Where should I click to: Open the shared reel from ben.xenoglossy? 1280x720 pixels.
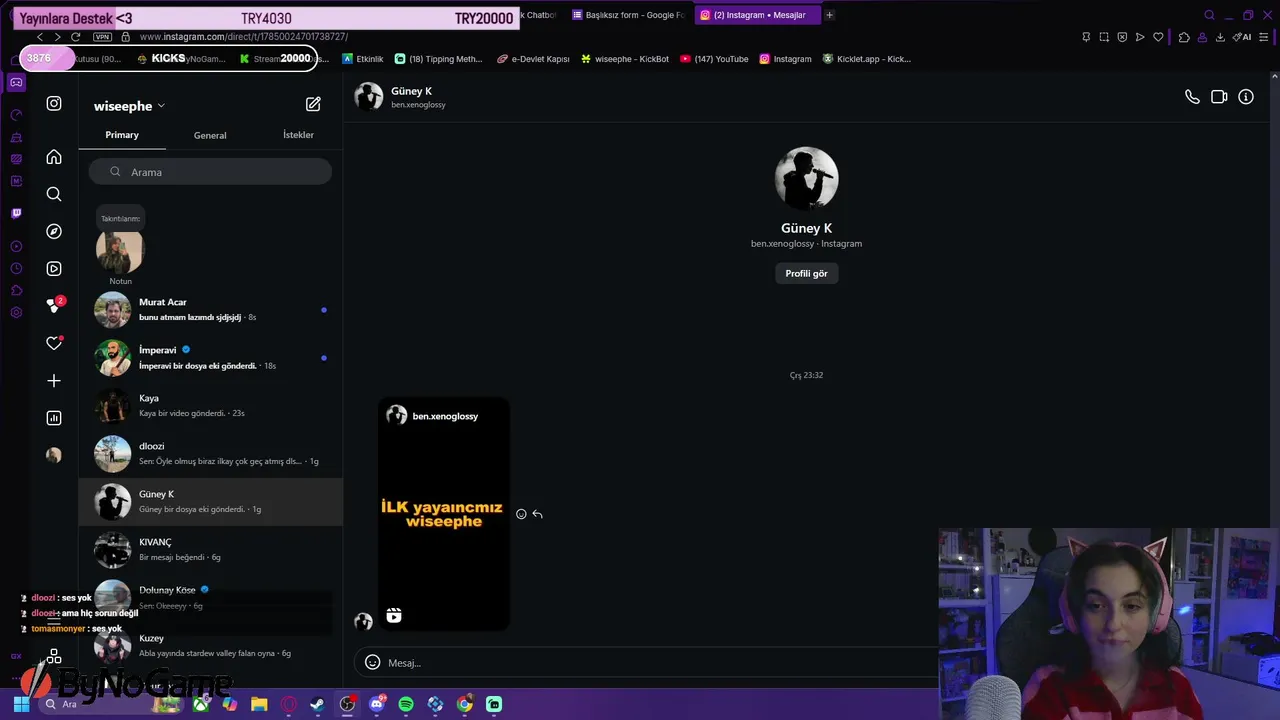click(444, 514)
